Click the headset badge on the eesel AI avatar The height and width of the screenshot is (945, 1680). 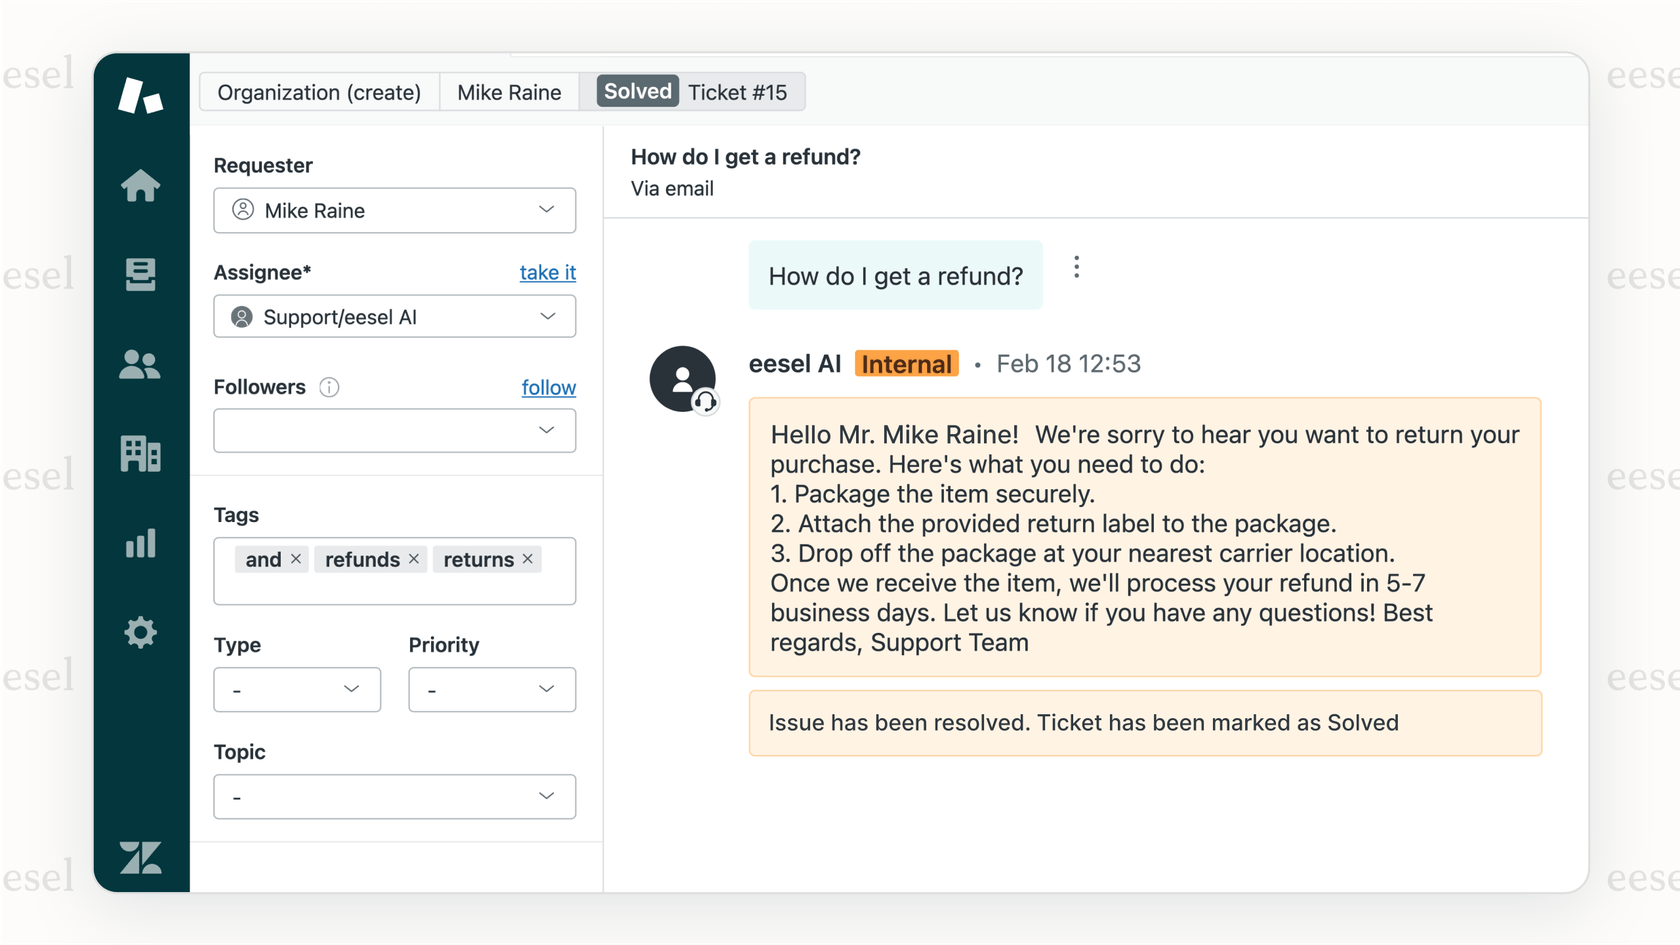[x=707, y=403]
